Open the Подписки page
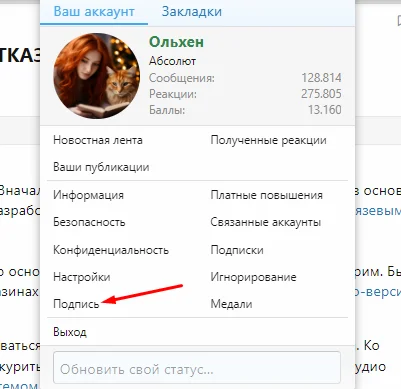401x389 pixels. coord(237,250)
